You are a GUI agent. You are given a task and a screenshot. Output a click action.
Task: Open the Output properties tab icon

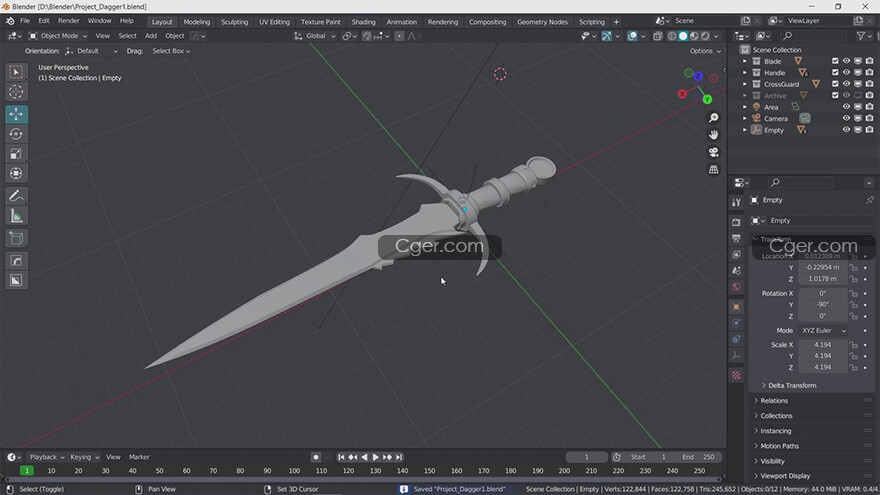pyautogui.click(x=736, y=239)
